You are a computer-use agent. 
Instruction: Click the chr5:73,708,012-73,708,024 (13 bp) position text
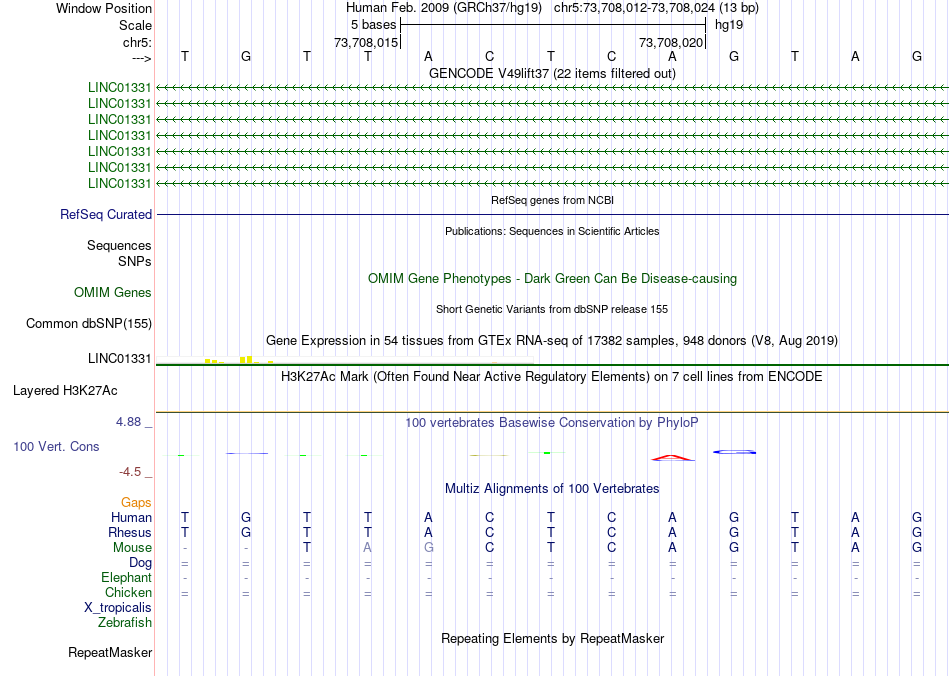[x=656, y=8]
